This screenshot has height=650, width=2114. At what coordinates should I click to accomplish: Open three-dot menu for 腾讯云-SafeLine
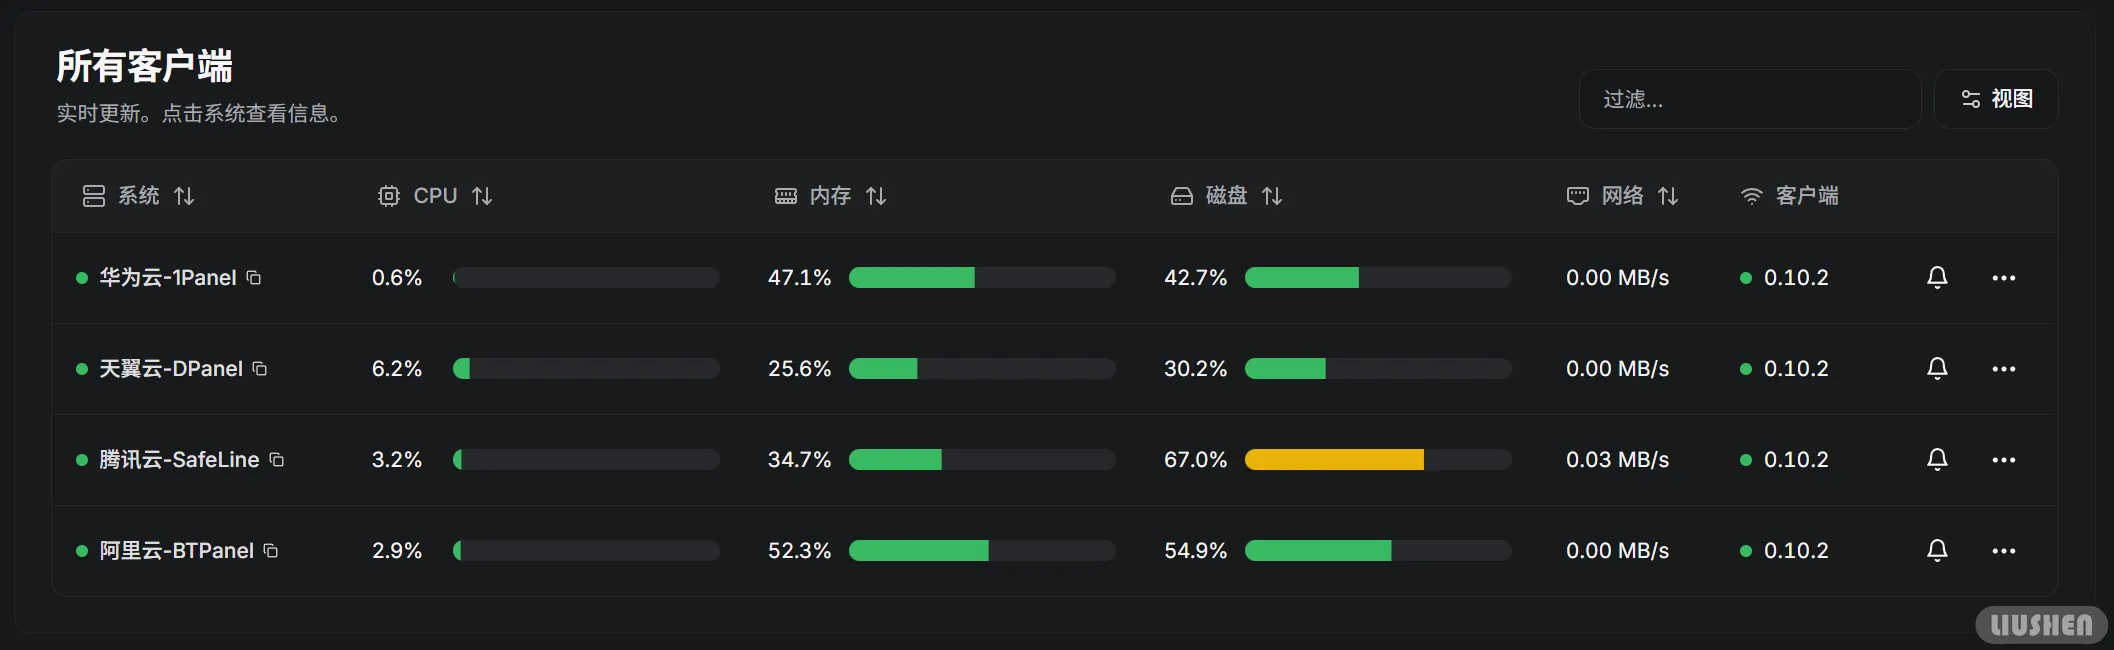[2003, 460]
